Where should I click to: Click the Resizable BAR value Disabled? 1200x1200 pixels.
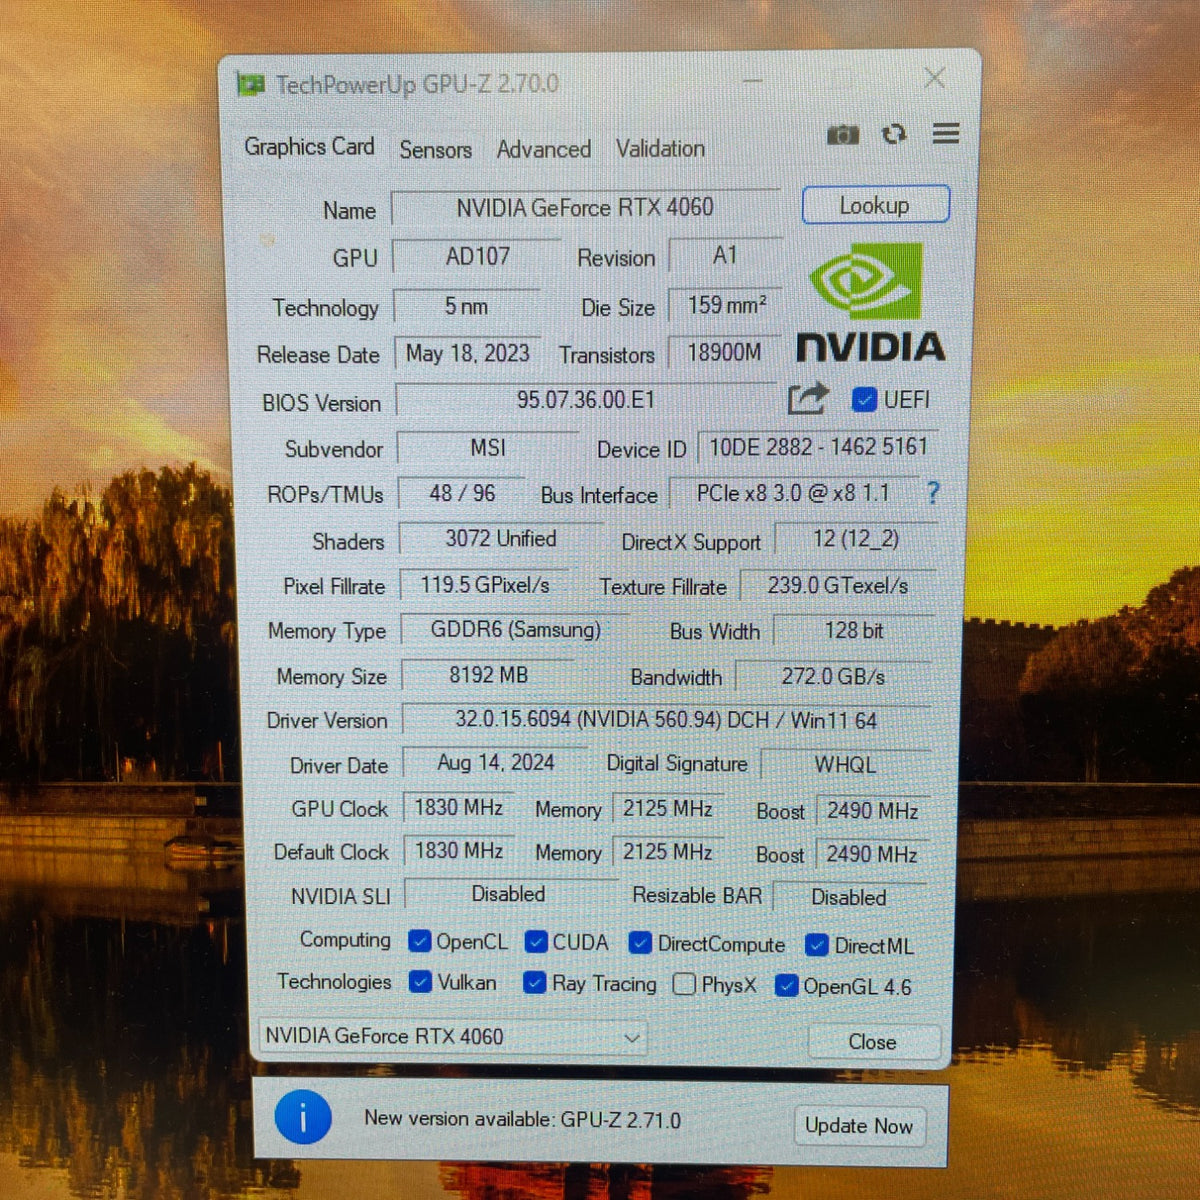849,897
